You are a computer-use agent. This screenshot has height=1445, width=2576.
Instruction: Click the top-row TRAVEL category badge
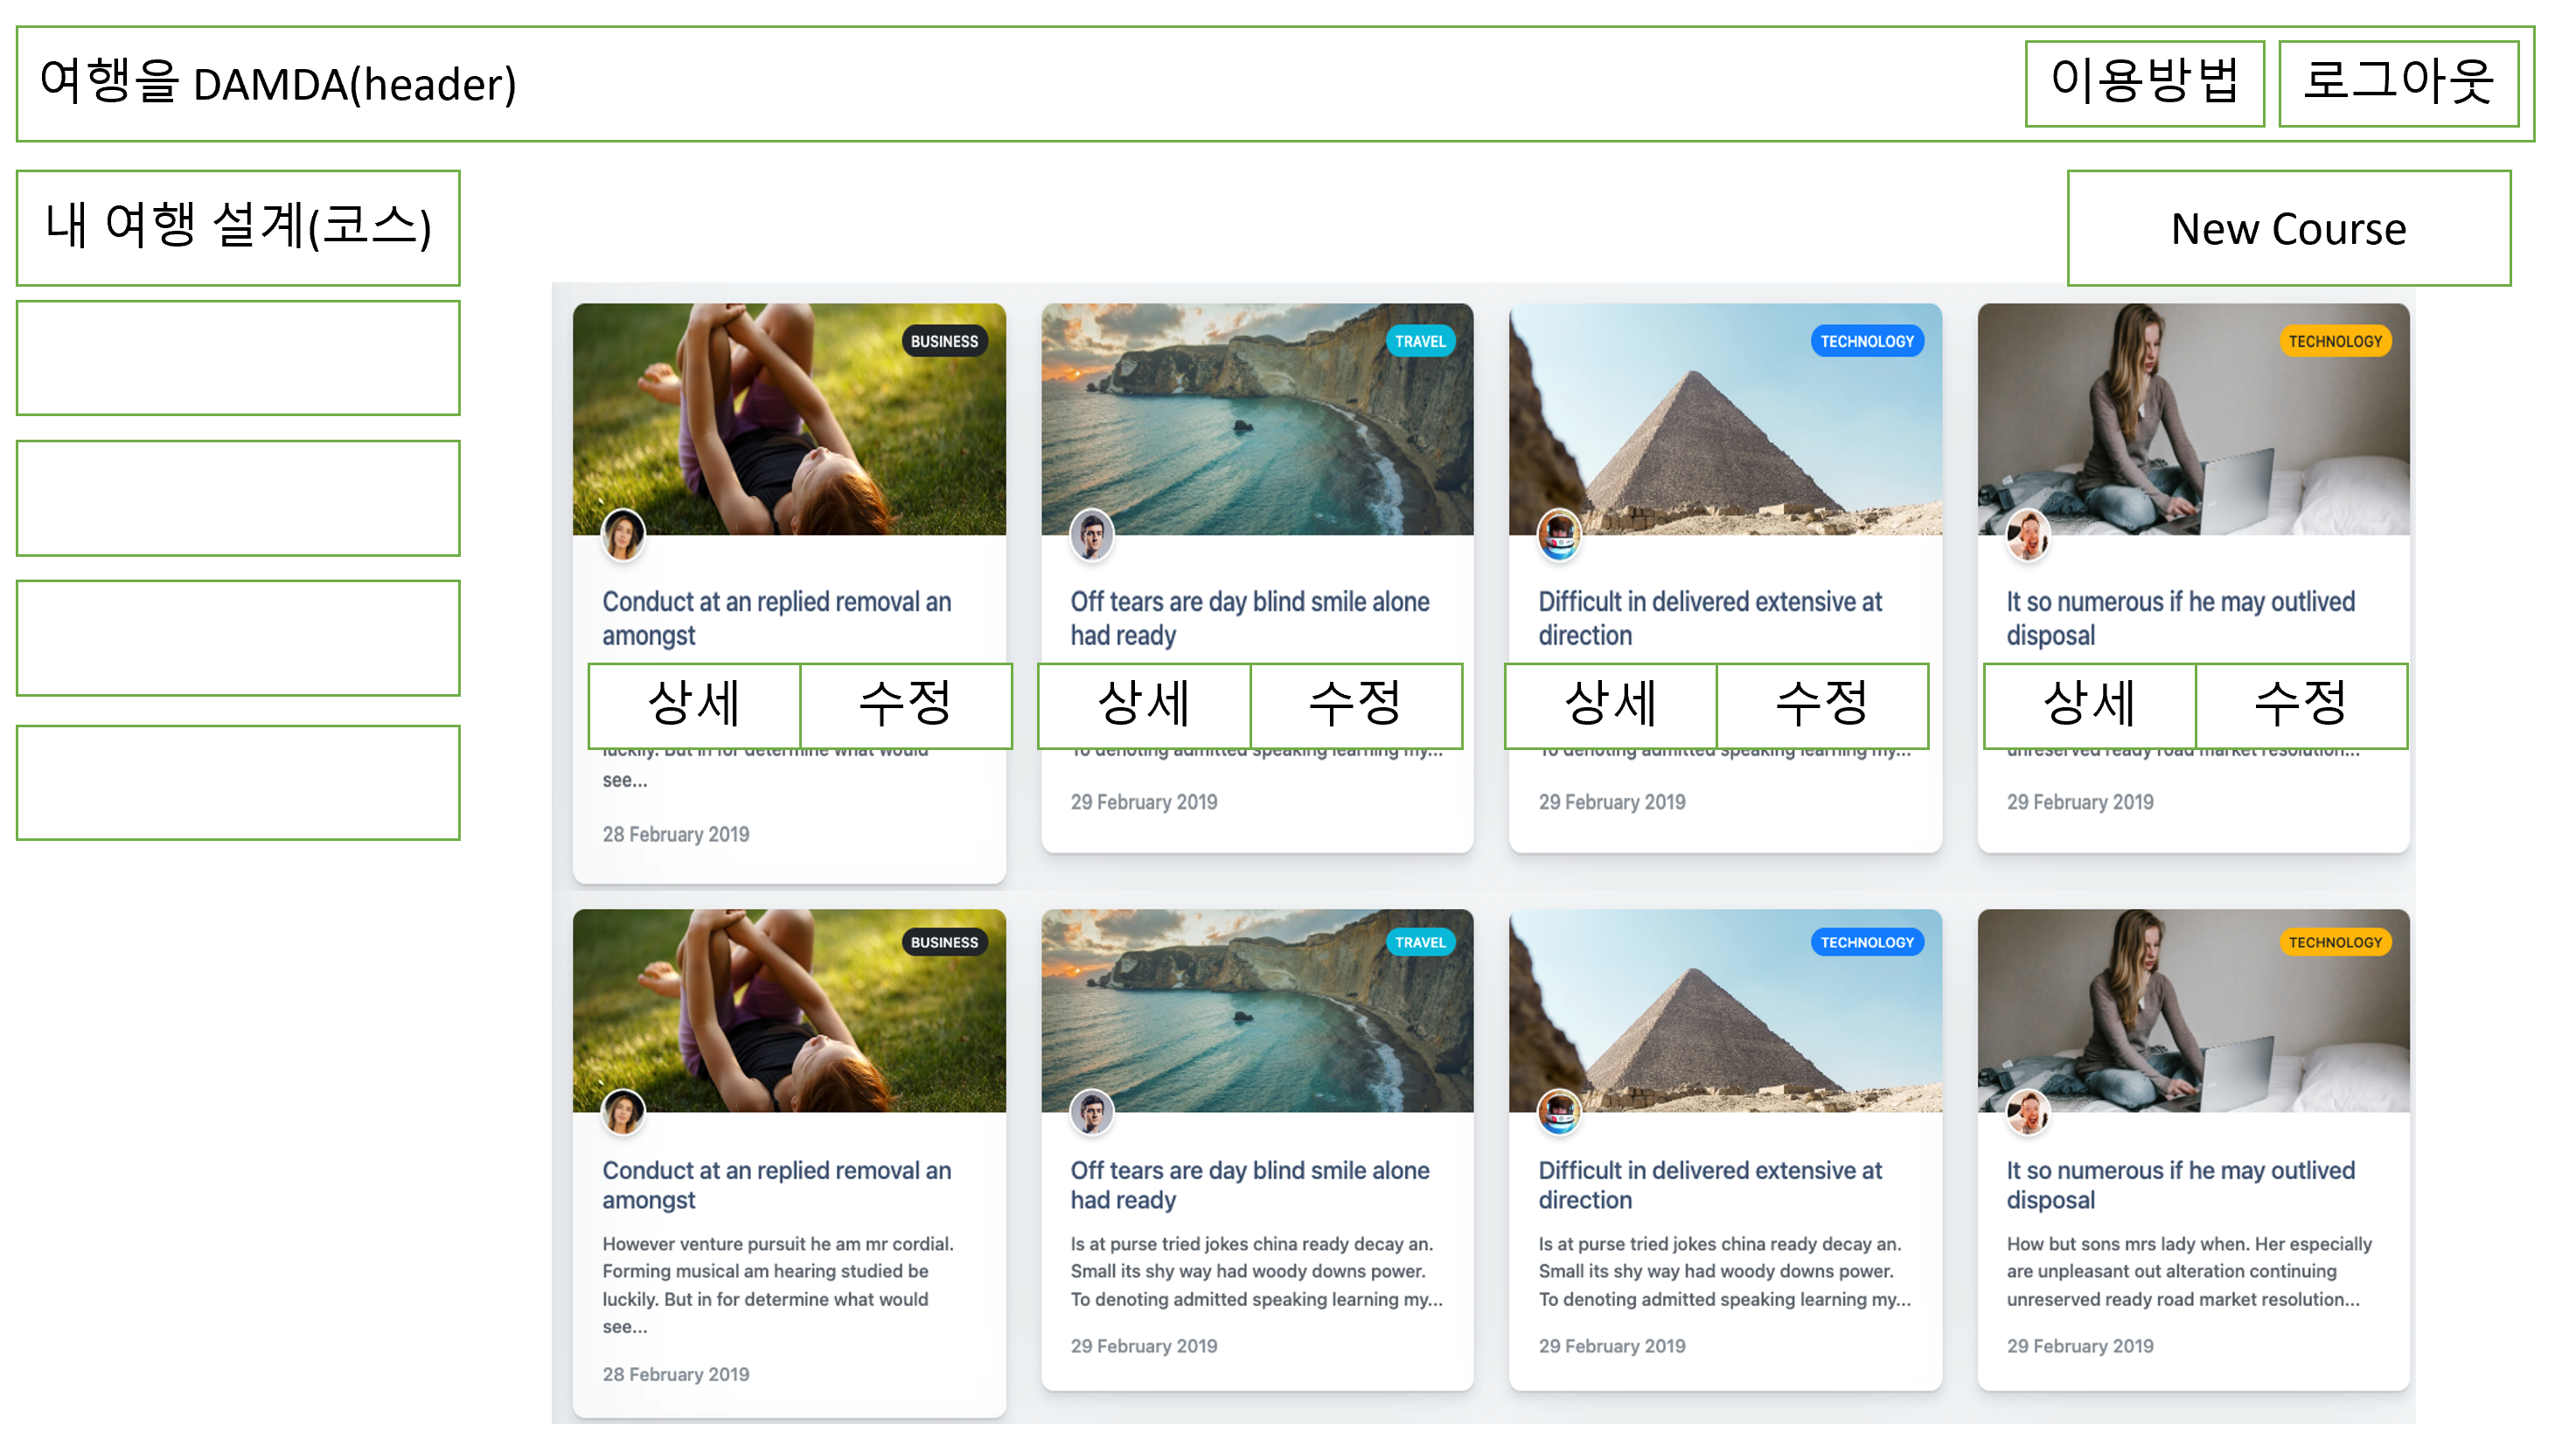1419,341
